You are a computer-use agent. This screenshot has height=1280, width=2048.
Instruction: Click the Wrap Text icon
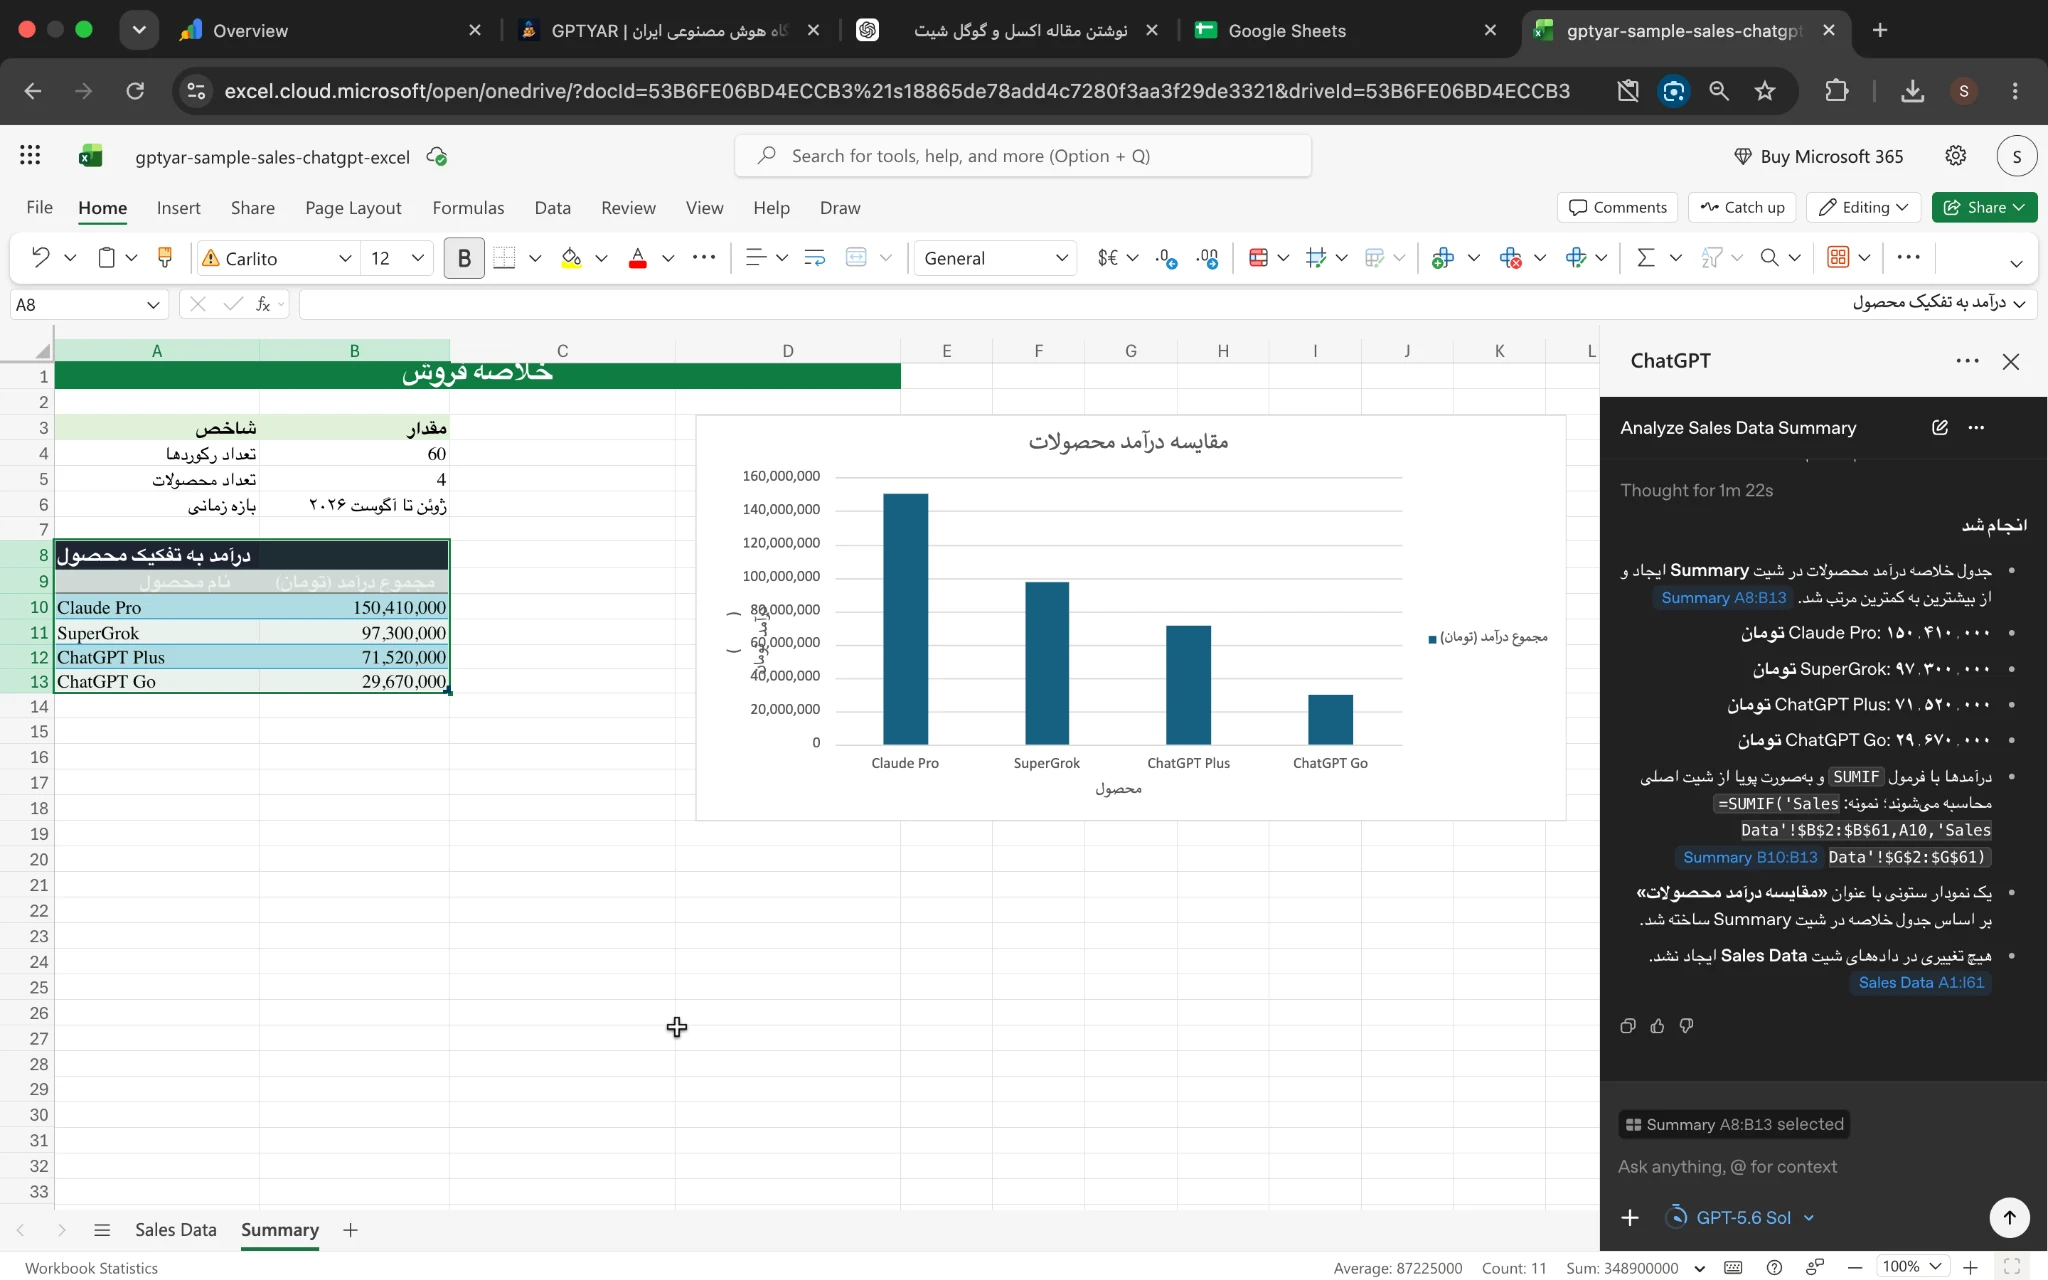[815, 258]
